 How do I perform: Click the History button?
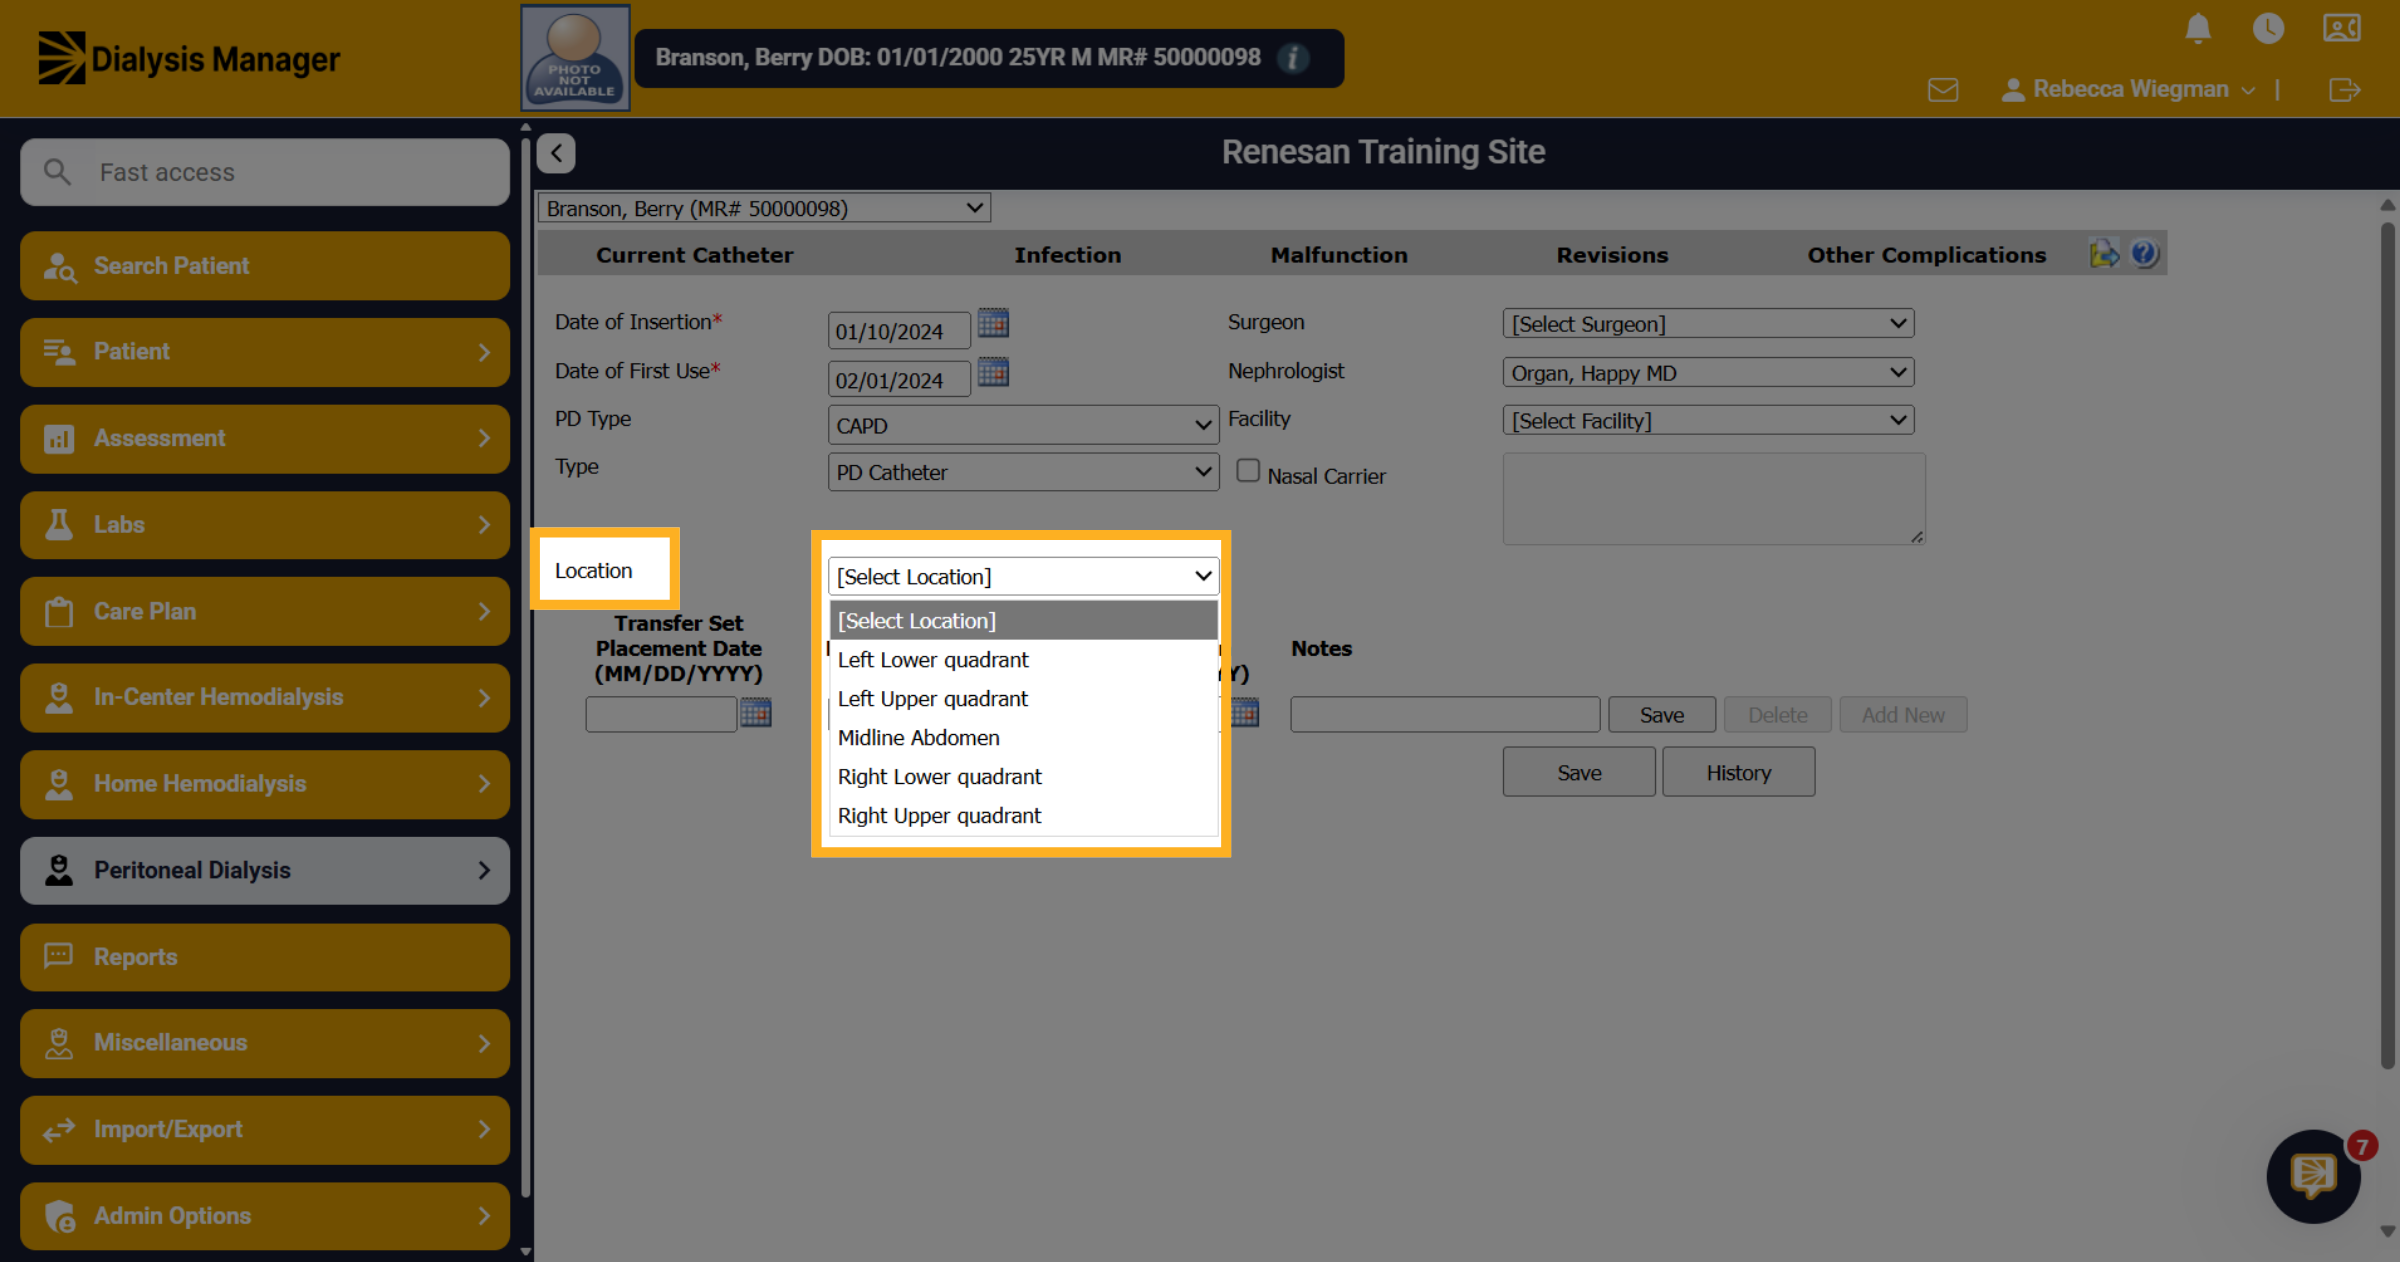point(1738,772)
